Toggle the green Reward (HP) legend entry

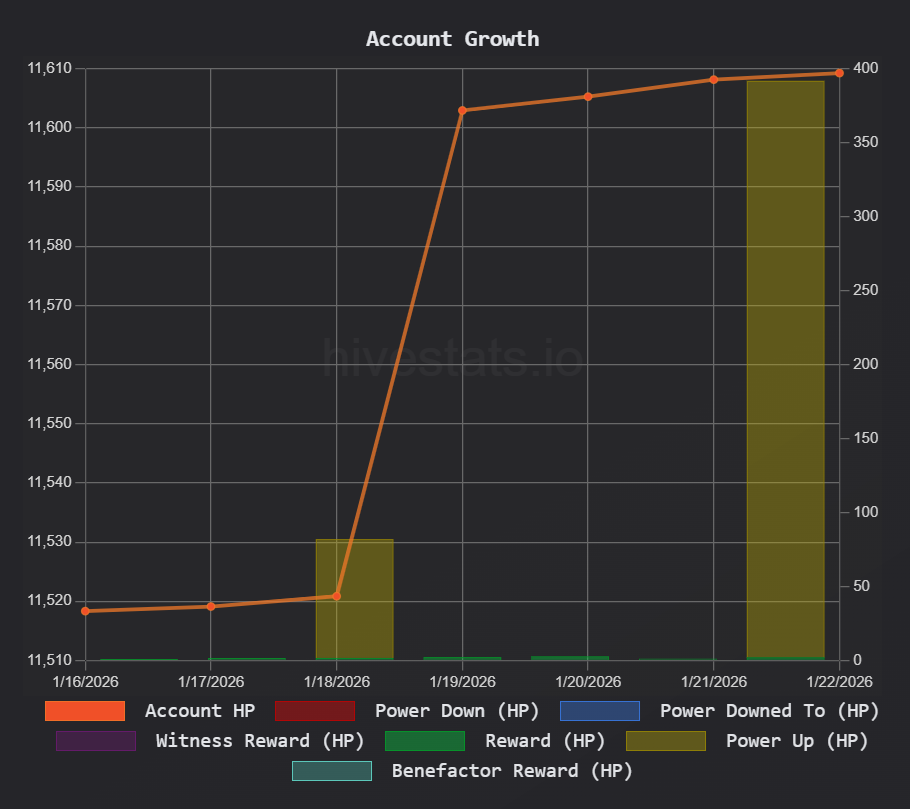click(x=544, y=741)
